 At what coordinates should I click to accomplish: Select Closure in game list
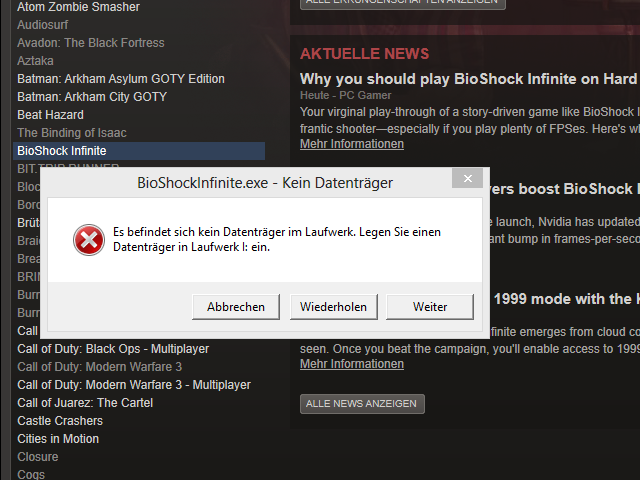pyautogui.click(x=38, y=457)
